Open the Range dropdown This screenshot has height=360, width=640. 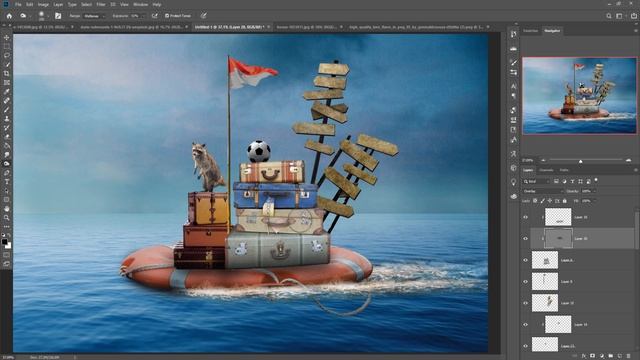pyautogui.click(x=94, y=16)
